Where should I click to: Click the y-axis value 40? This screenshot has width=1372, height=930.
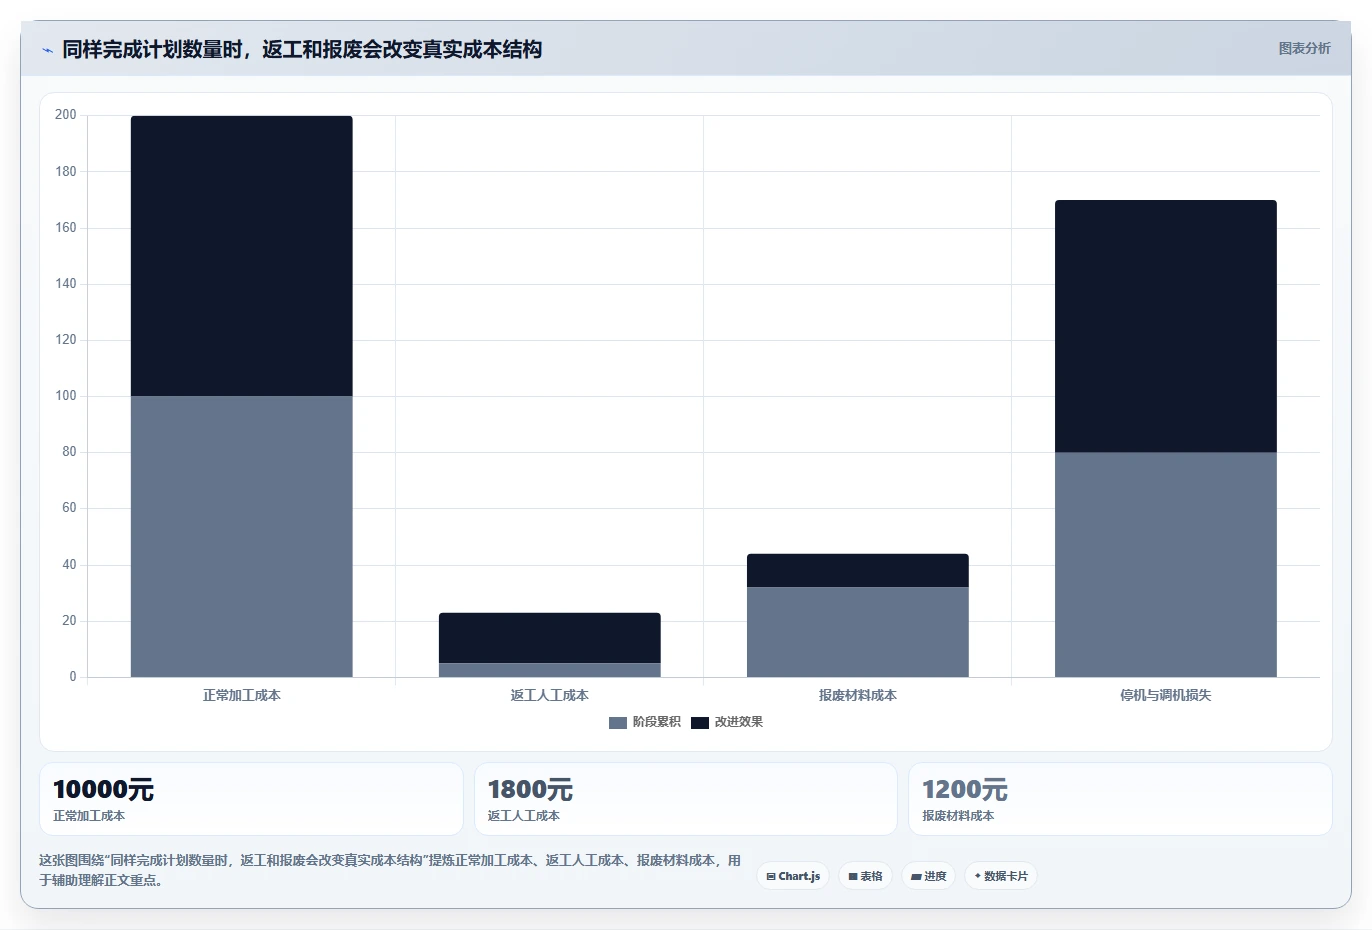tap(69, 565)
